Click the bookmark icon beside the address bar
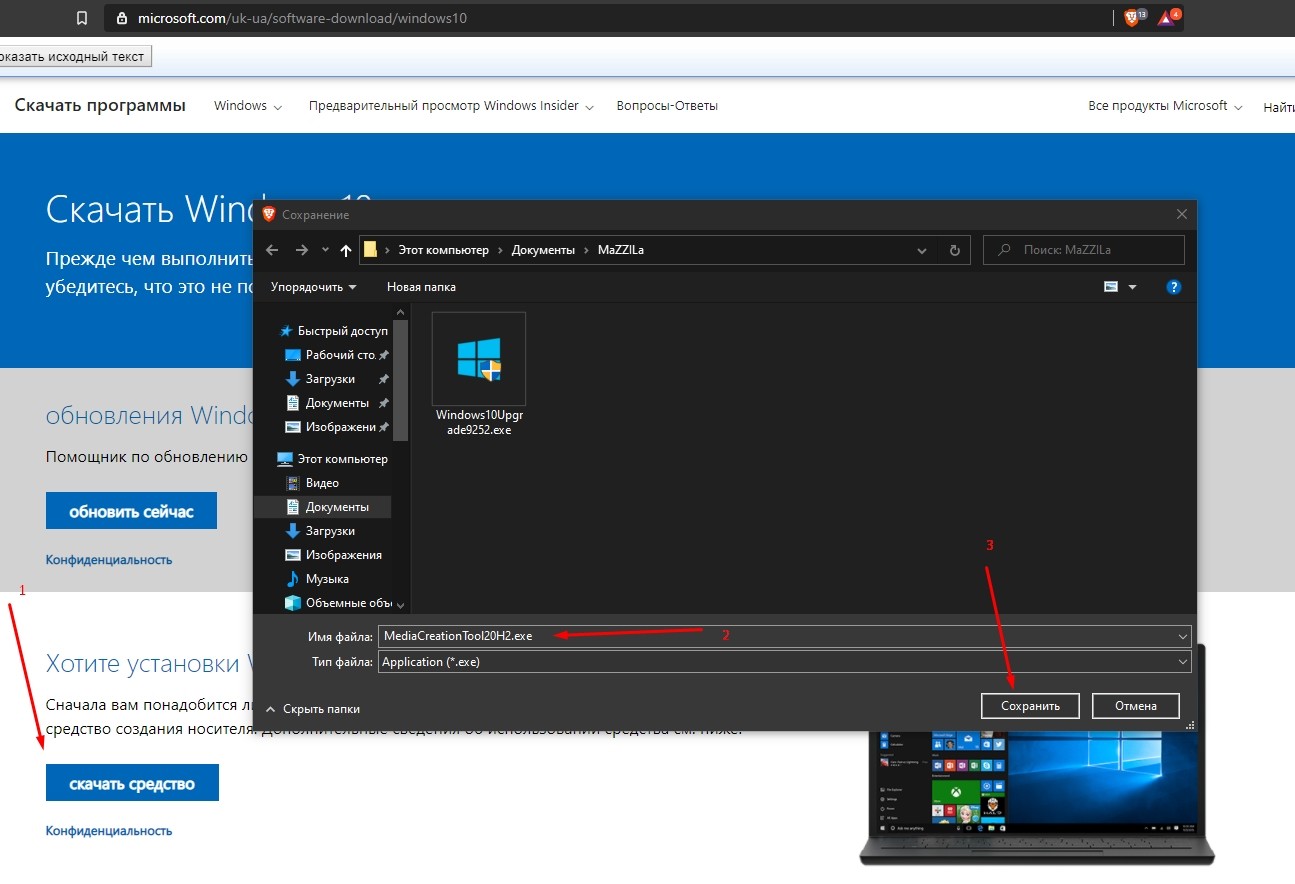The image size is (1295, 884). pyautogui.click(x=82, y=18)
